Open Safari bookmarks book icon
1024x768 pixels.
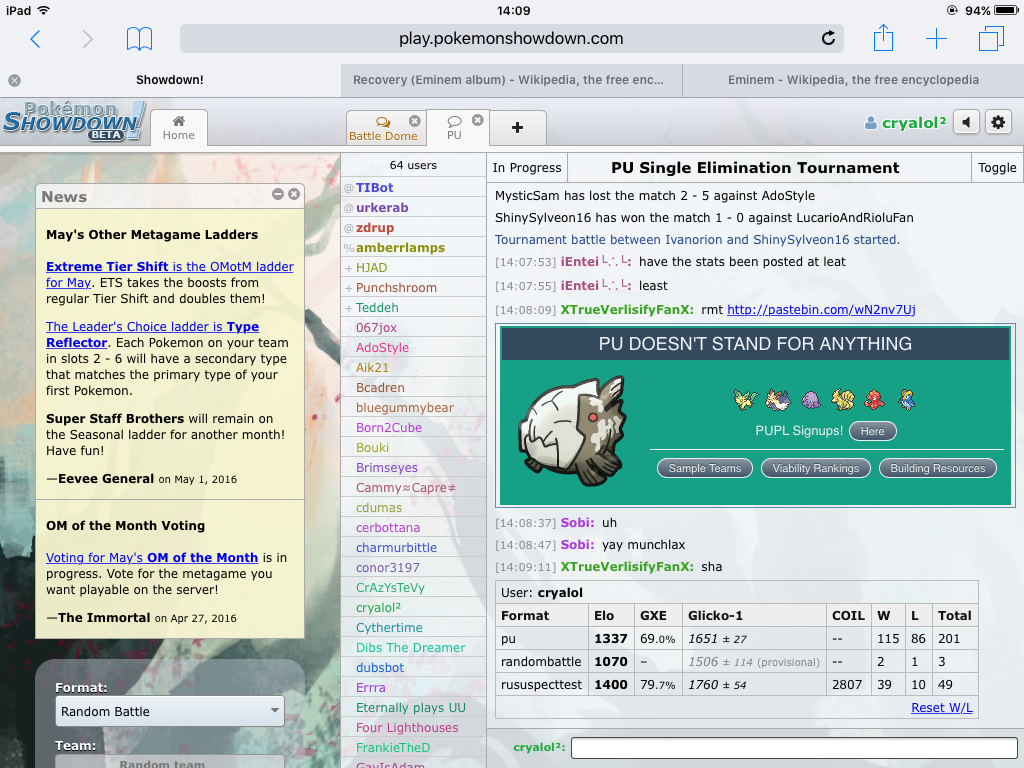click(x=139, y=39)
